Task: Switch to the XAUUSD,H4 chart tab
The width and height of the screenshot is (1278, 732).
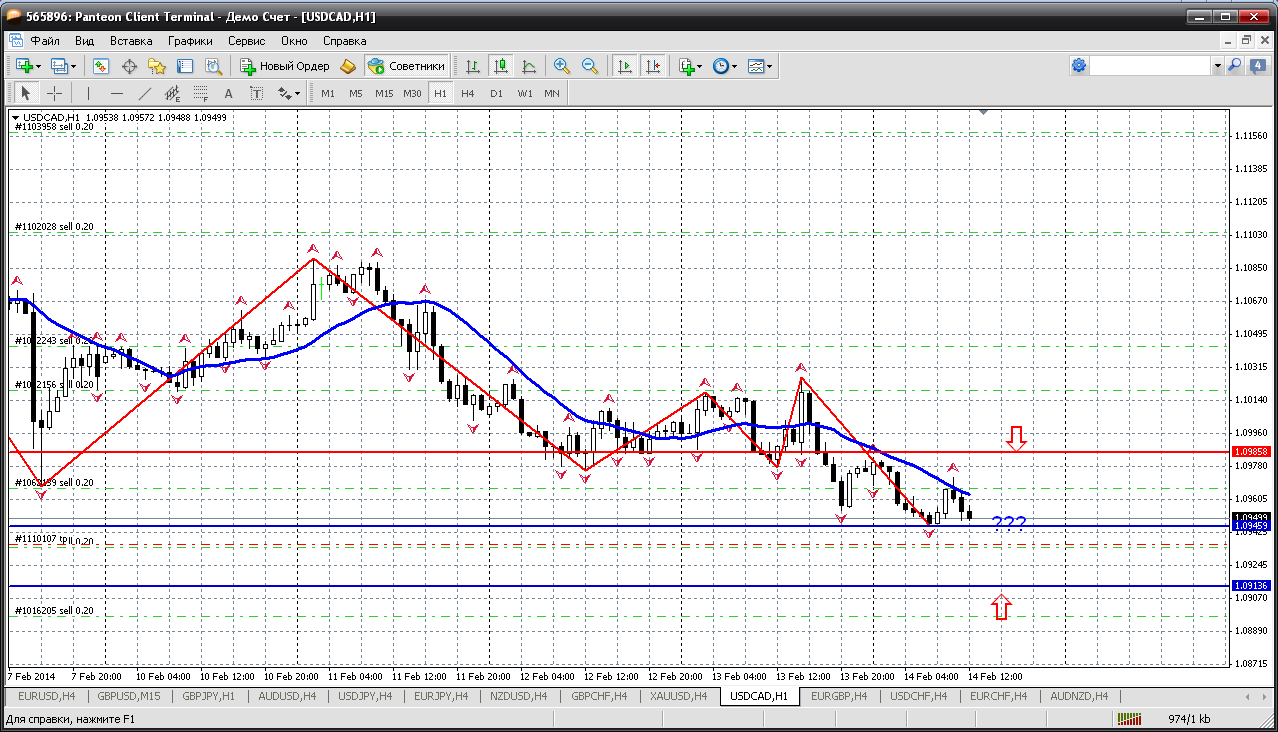Action: (x=678, y=696)
